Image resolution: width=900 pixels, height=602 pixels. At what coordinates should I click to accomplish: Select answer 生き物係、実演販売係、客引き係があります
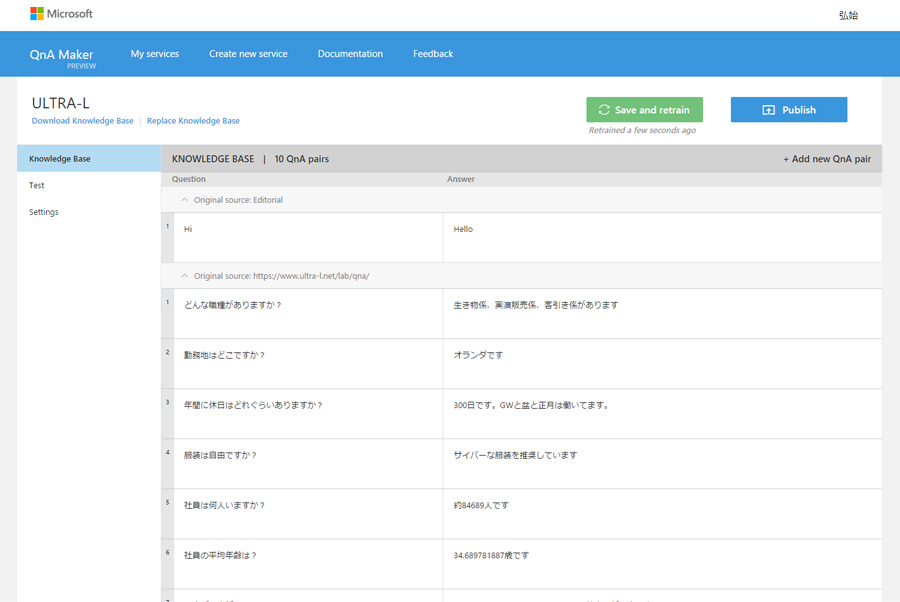tap(662, 313)
